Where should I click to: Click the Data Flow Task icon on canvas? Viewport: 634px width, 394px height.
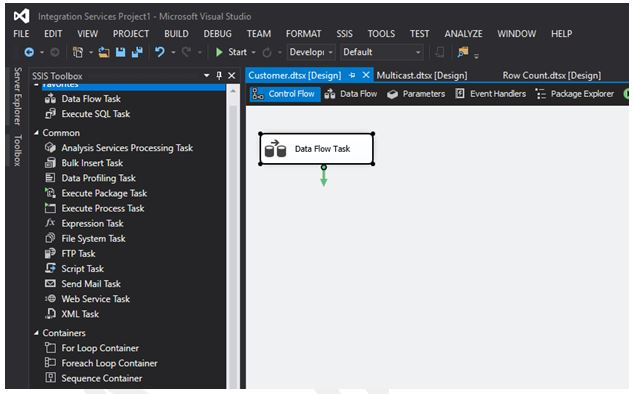click(275, 148)
